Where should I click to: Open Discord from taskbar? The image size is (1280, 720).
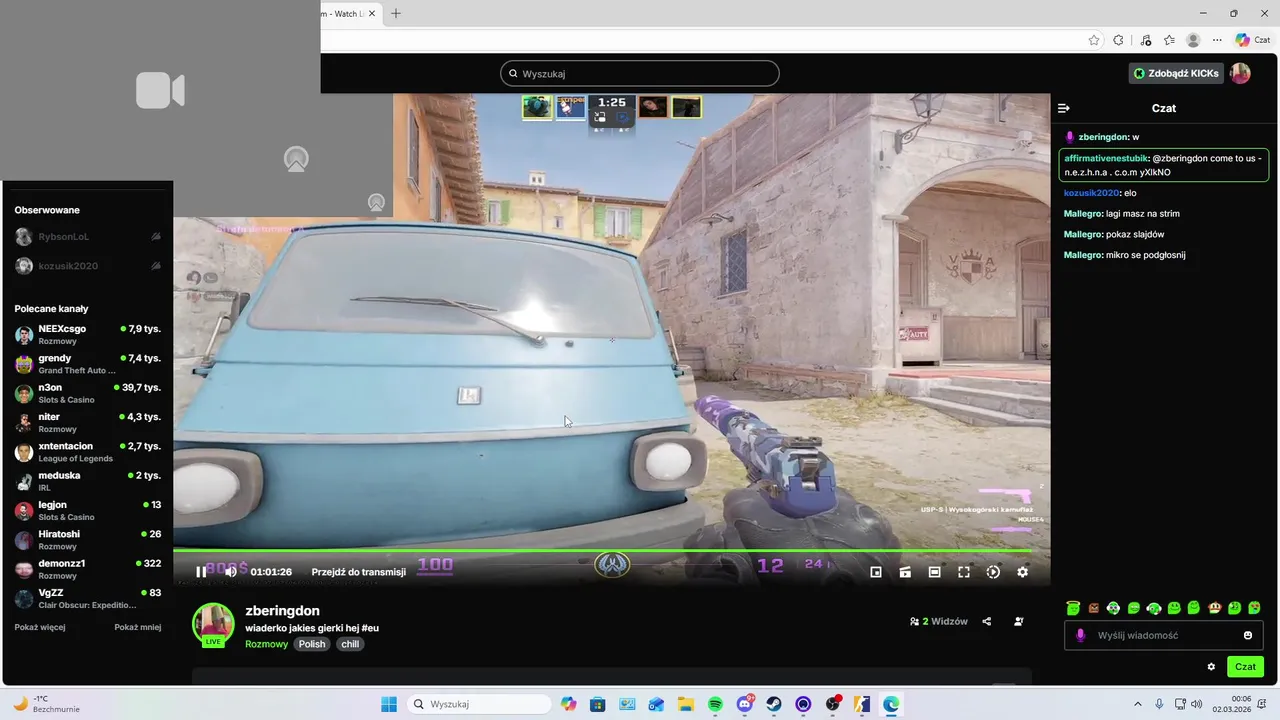pyautogui.click(x=745, y=704)
